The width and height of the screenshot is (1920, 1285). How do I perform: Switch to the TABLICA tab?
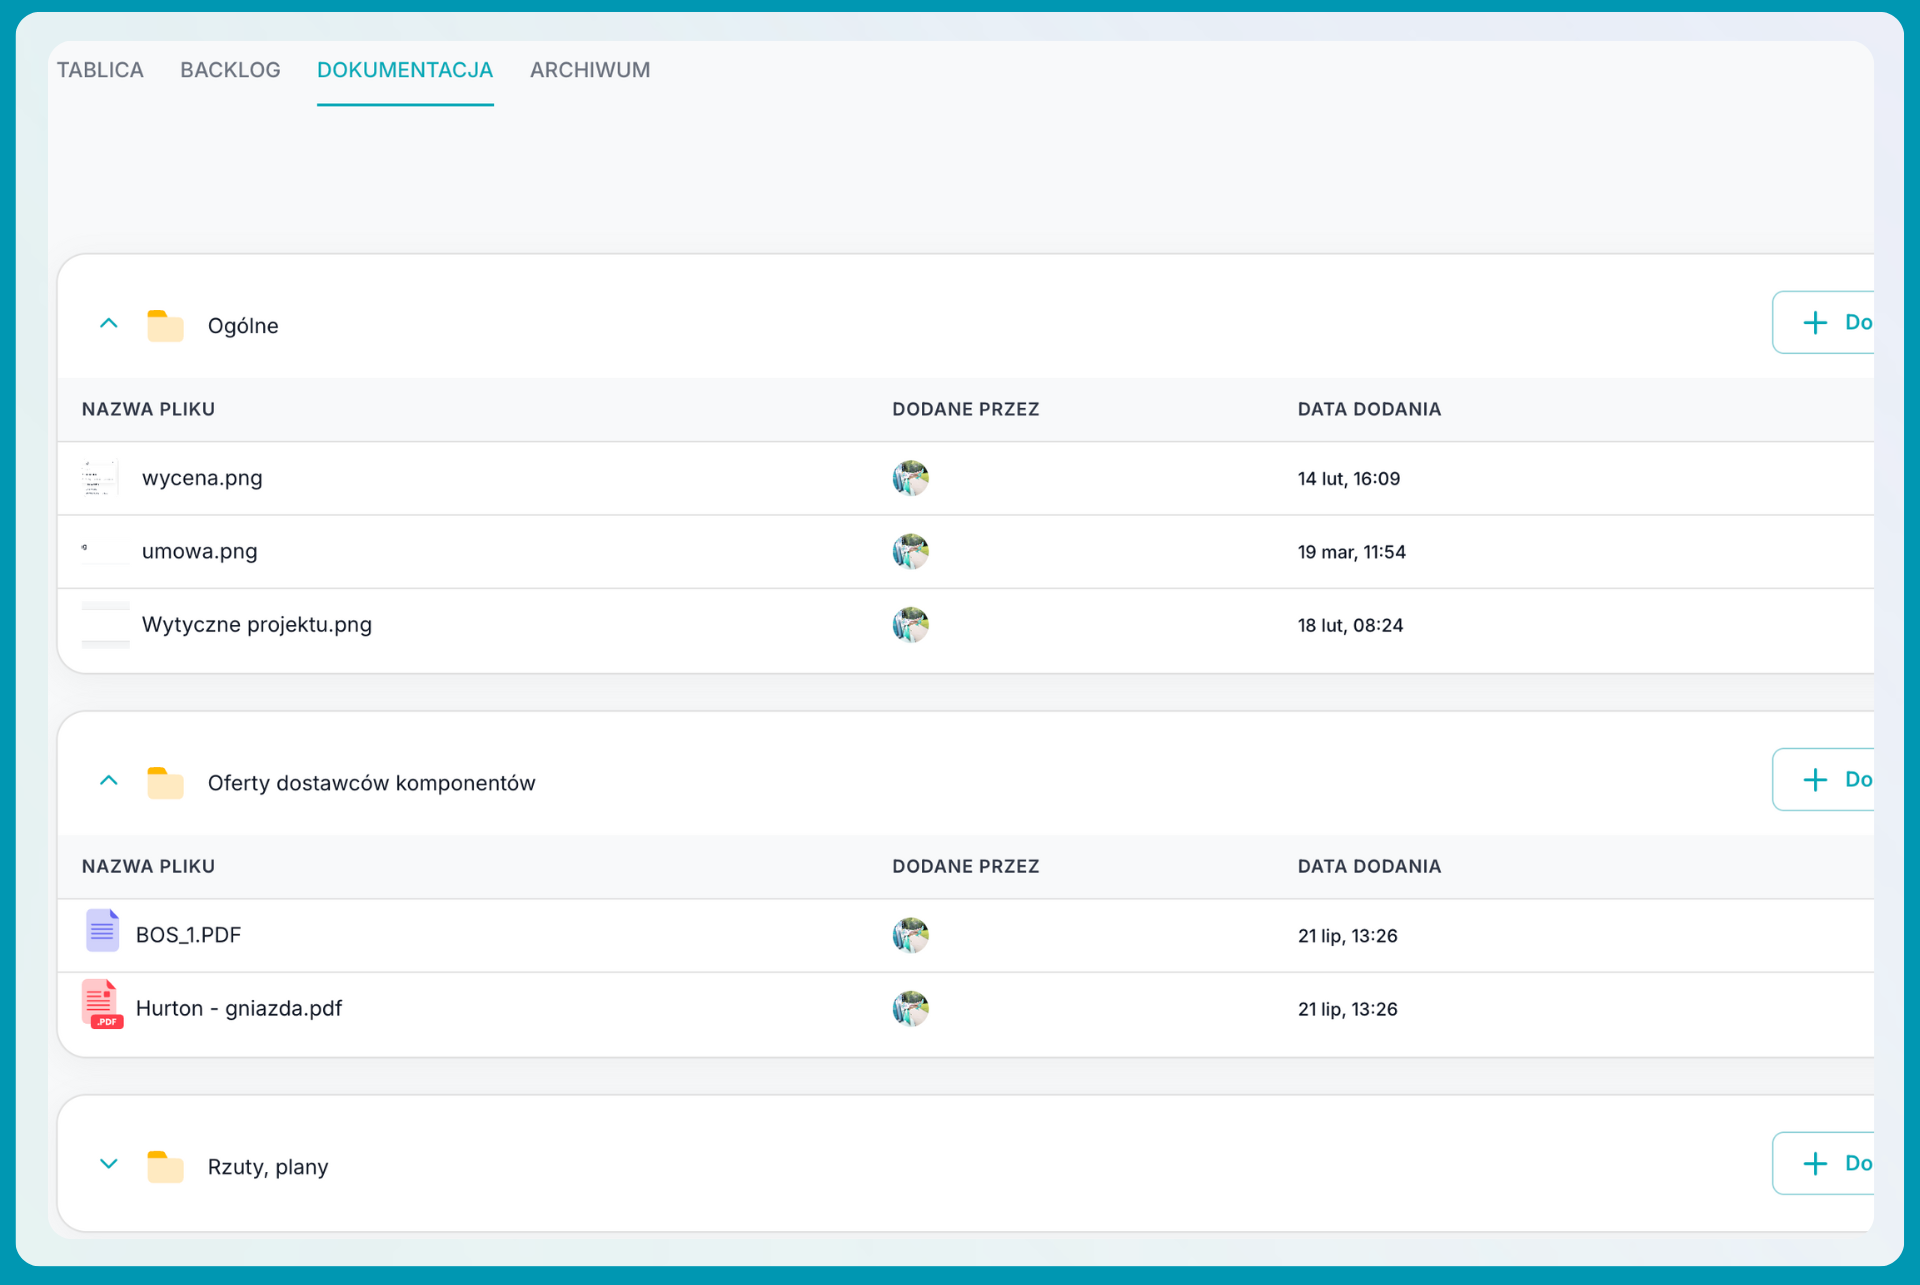(100, 70)
